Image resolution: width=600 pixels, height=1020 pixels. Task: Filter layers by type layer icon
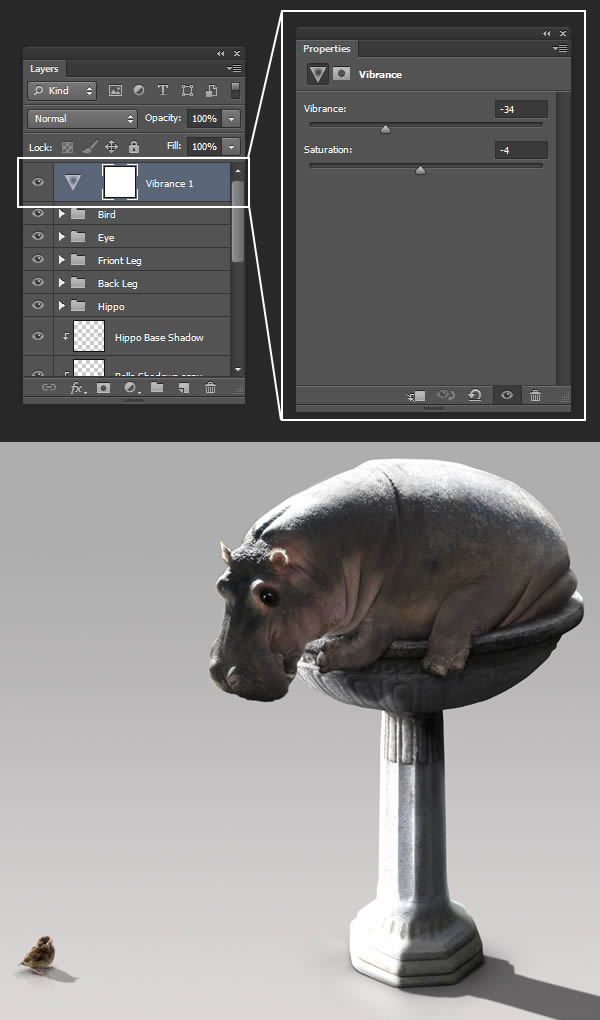[x=163, y=90]
